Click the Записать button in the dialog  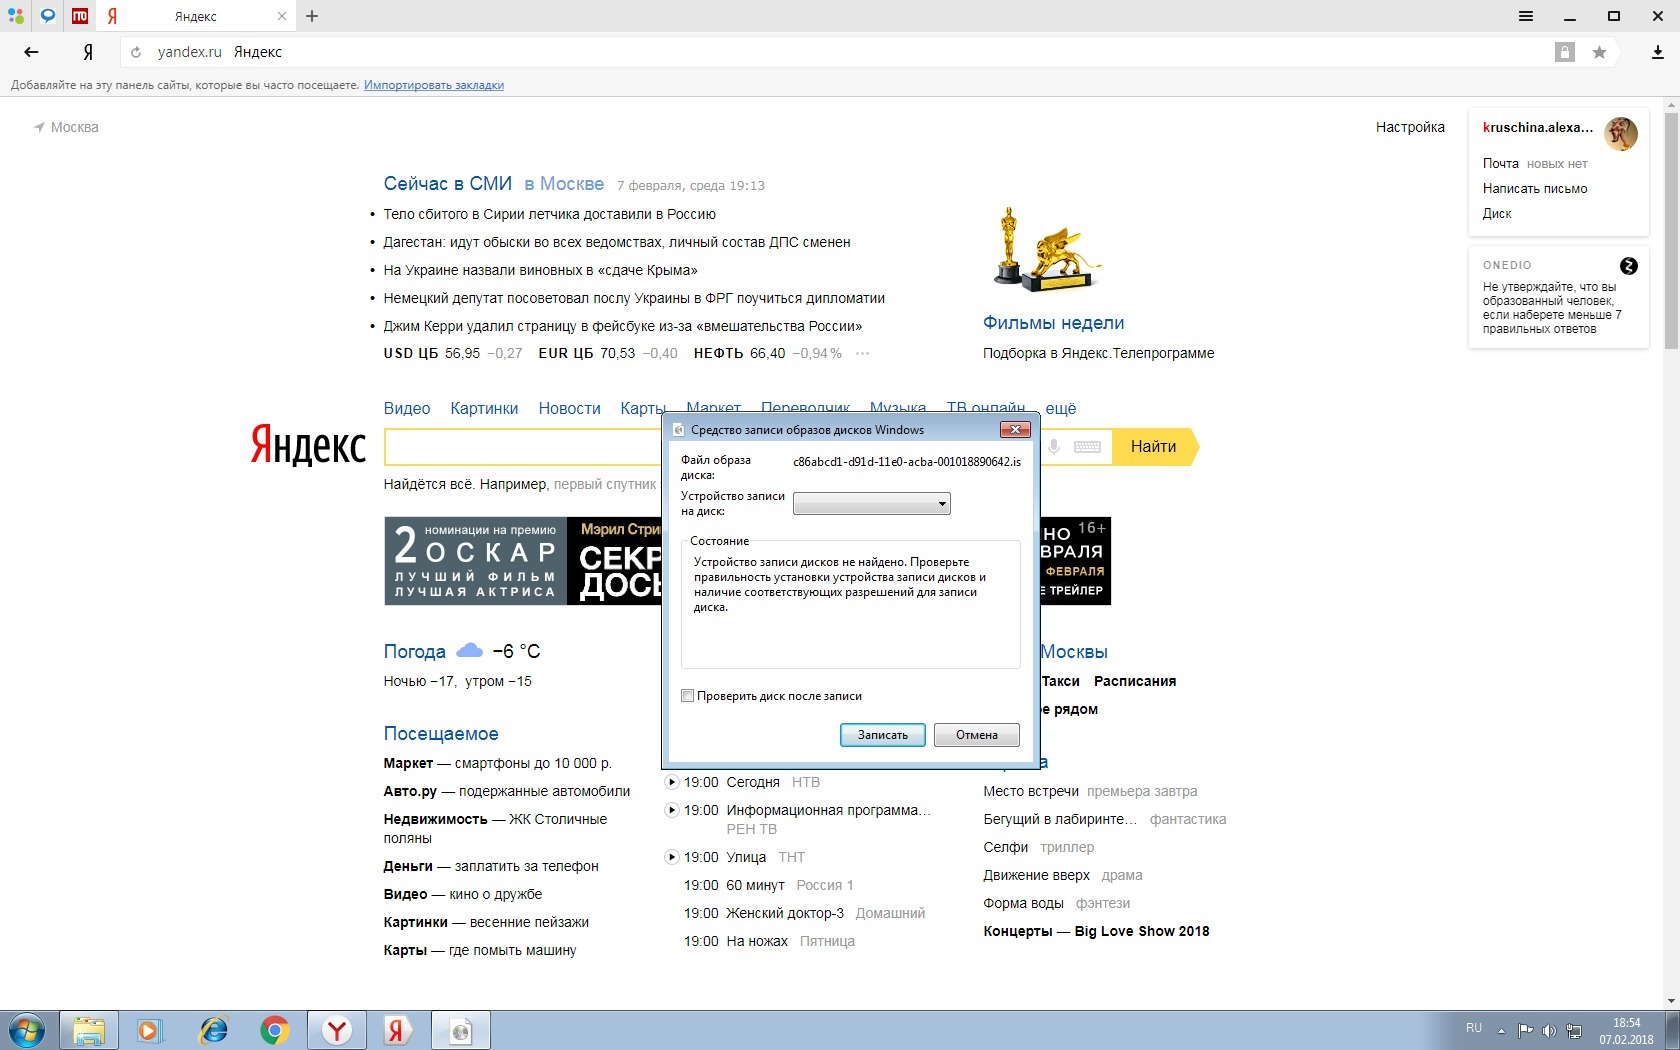tap(883, 735)
